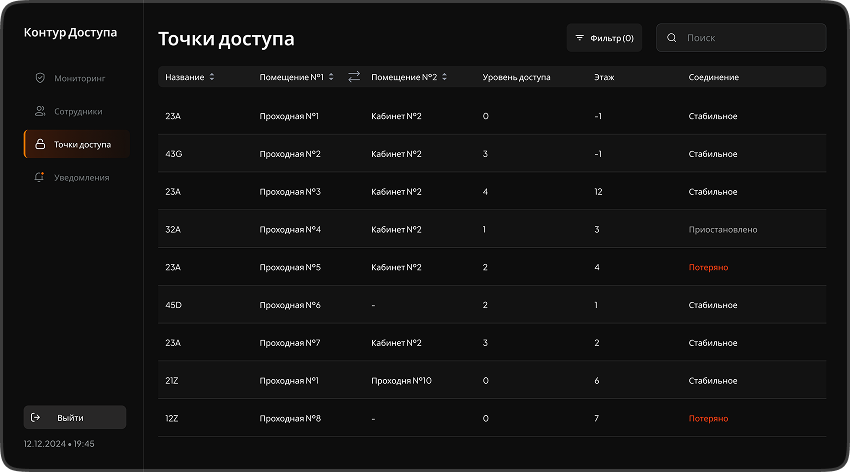This screenshot has width=850, height=472.
Task: Swap rooms using the arrows icon
Action: pos(354,77)
